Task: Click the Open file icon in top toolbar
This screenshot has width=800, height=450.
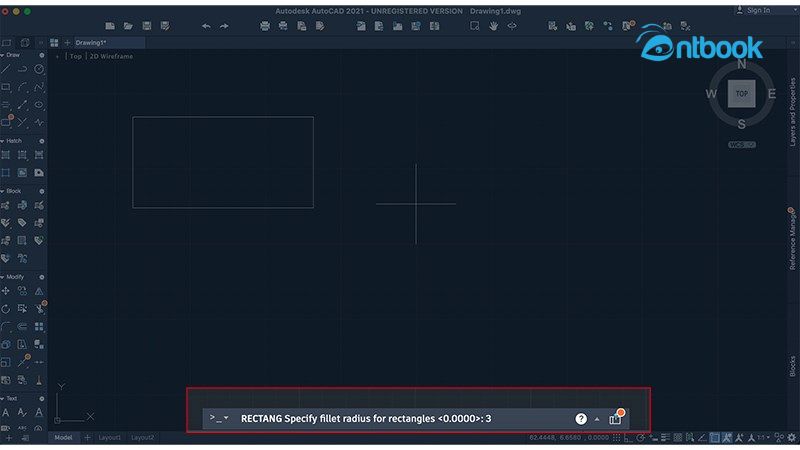Action: click(128, 26)
